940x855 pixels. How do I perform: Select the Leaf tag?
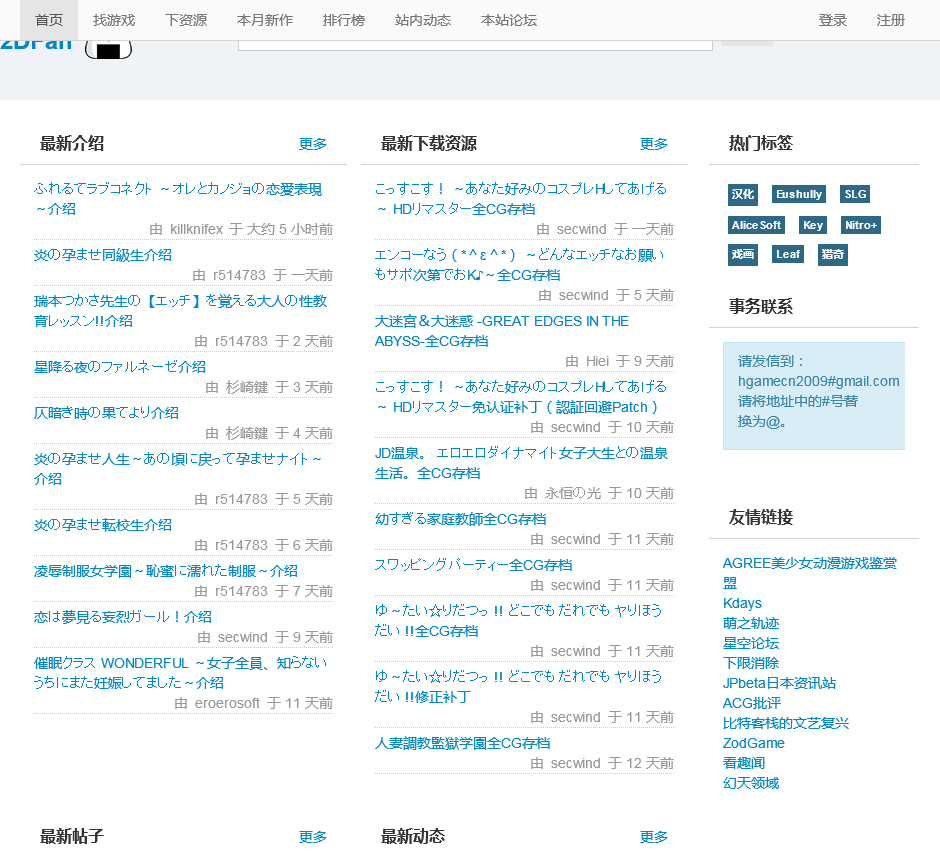788,254
